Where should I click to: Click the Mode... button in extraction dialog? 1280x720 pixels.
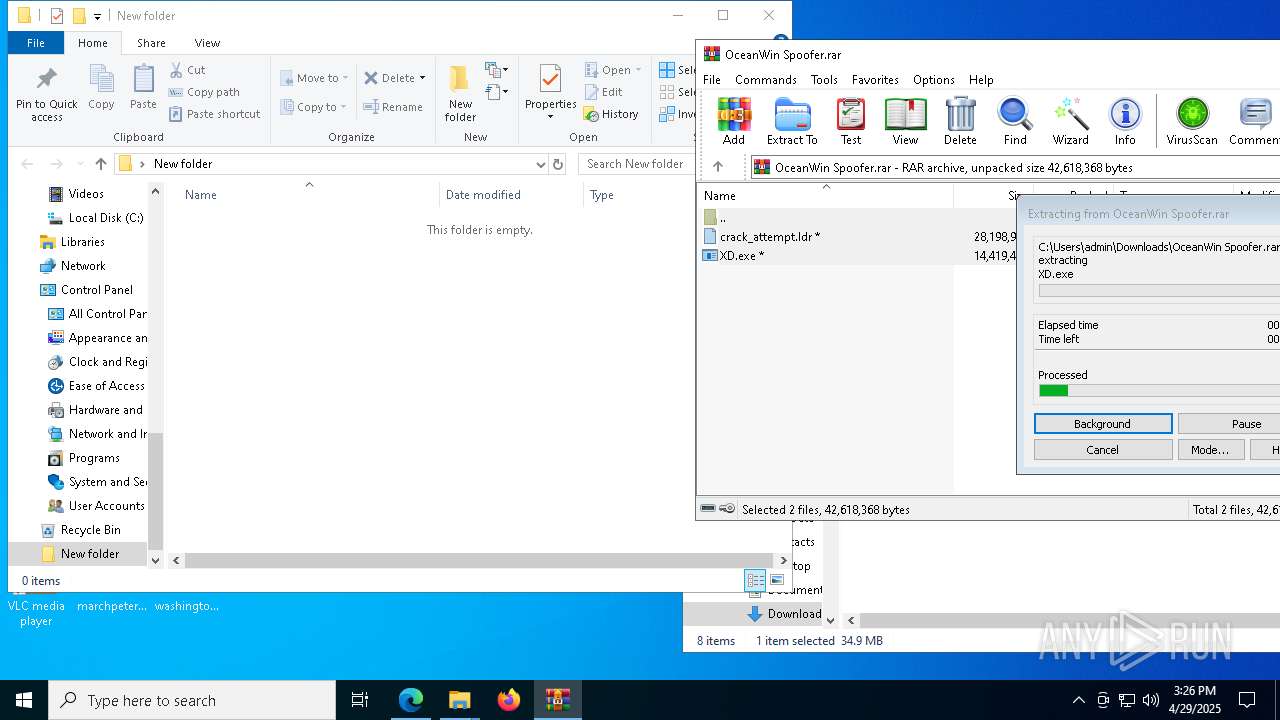coord(1209,450)
